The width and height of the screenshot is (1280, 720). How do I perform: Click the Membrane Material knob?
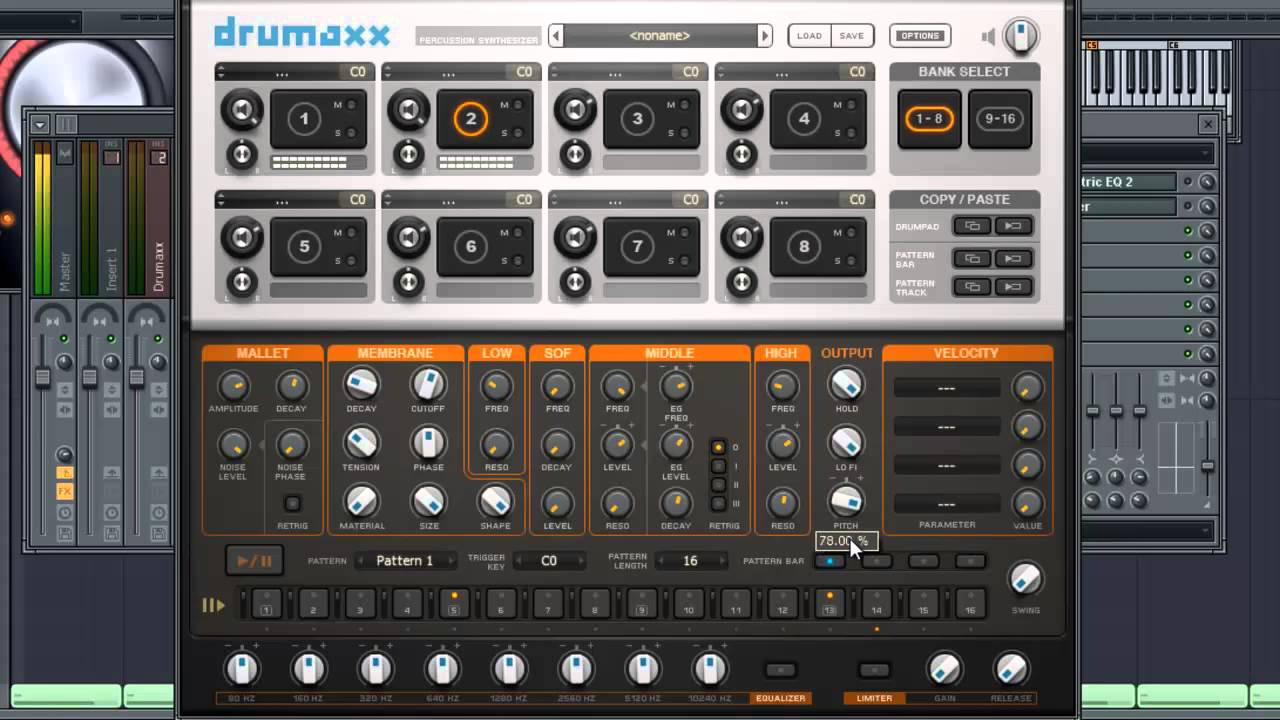click(361, 502)
